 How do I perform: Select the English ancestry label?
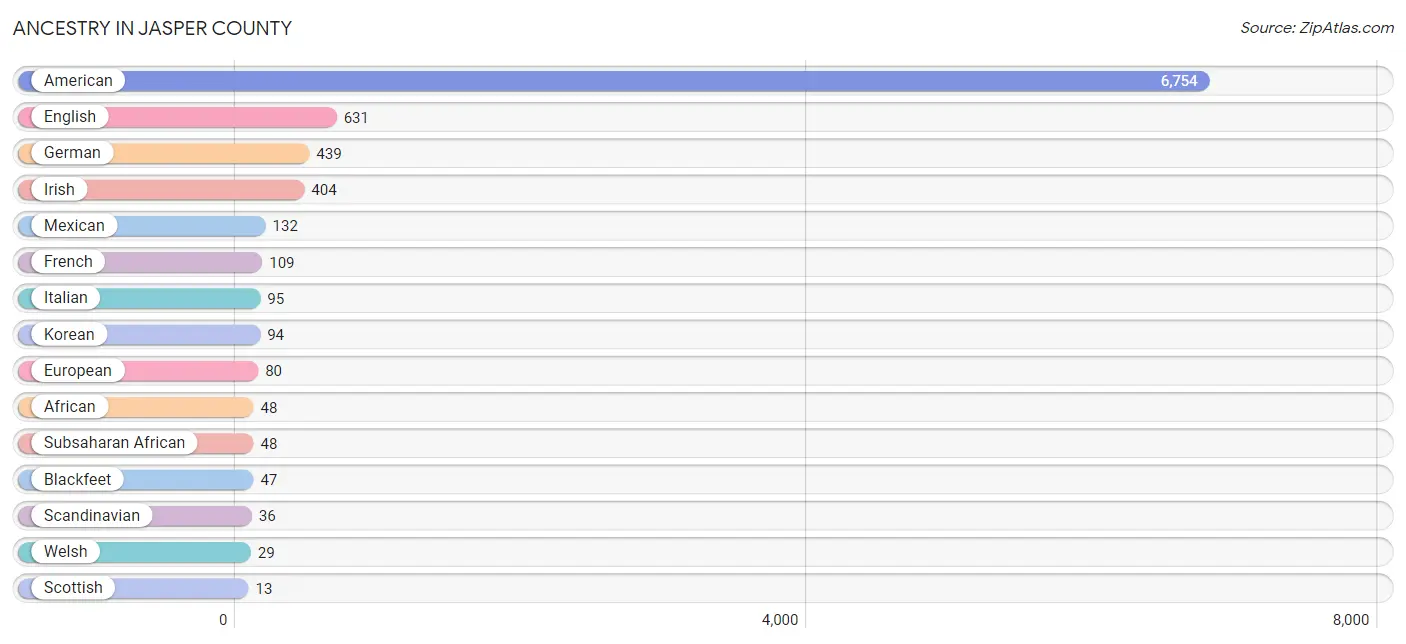point(70,117)
